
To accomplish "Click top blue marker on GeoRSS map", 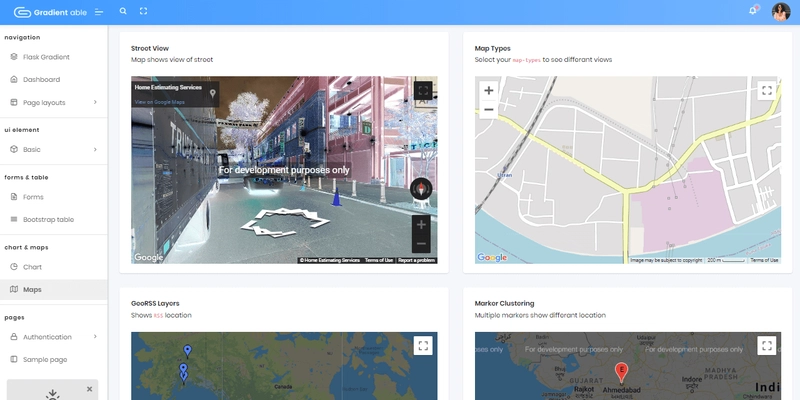I will [x=188, y=351].
